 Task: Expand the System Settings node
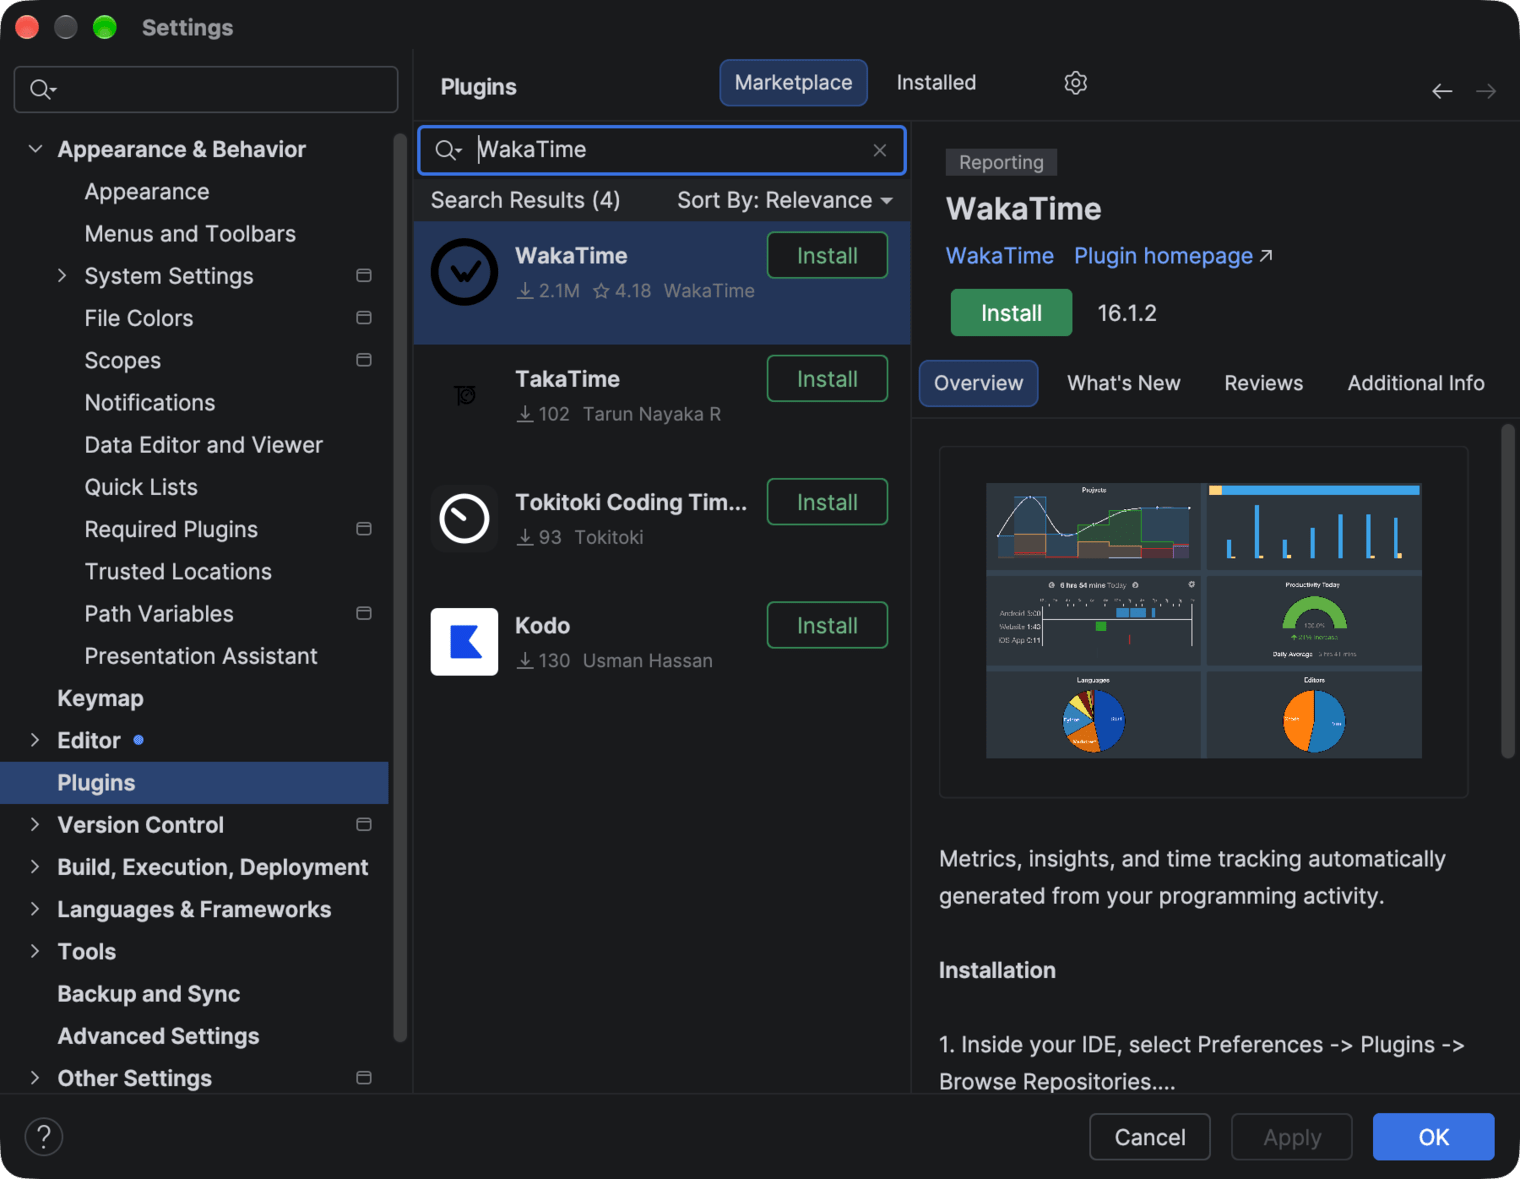[62, 276]
